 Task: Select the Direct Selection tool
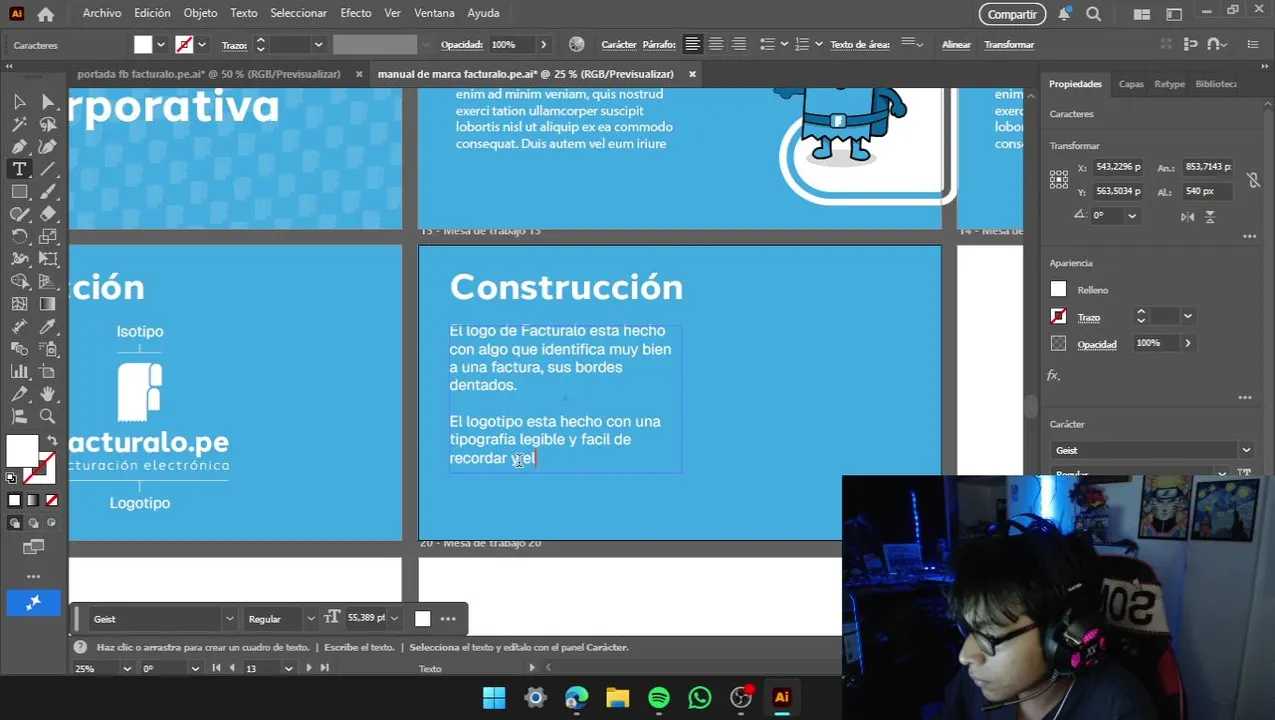coord(48,101)
